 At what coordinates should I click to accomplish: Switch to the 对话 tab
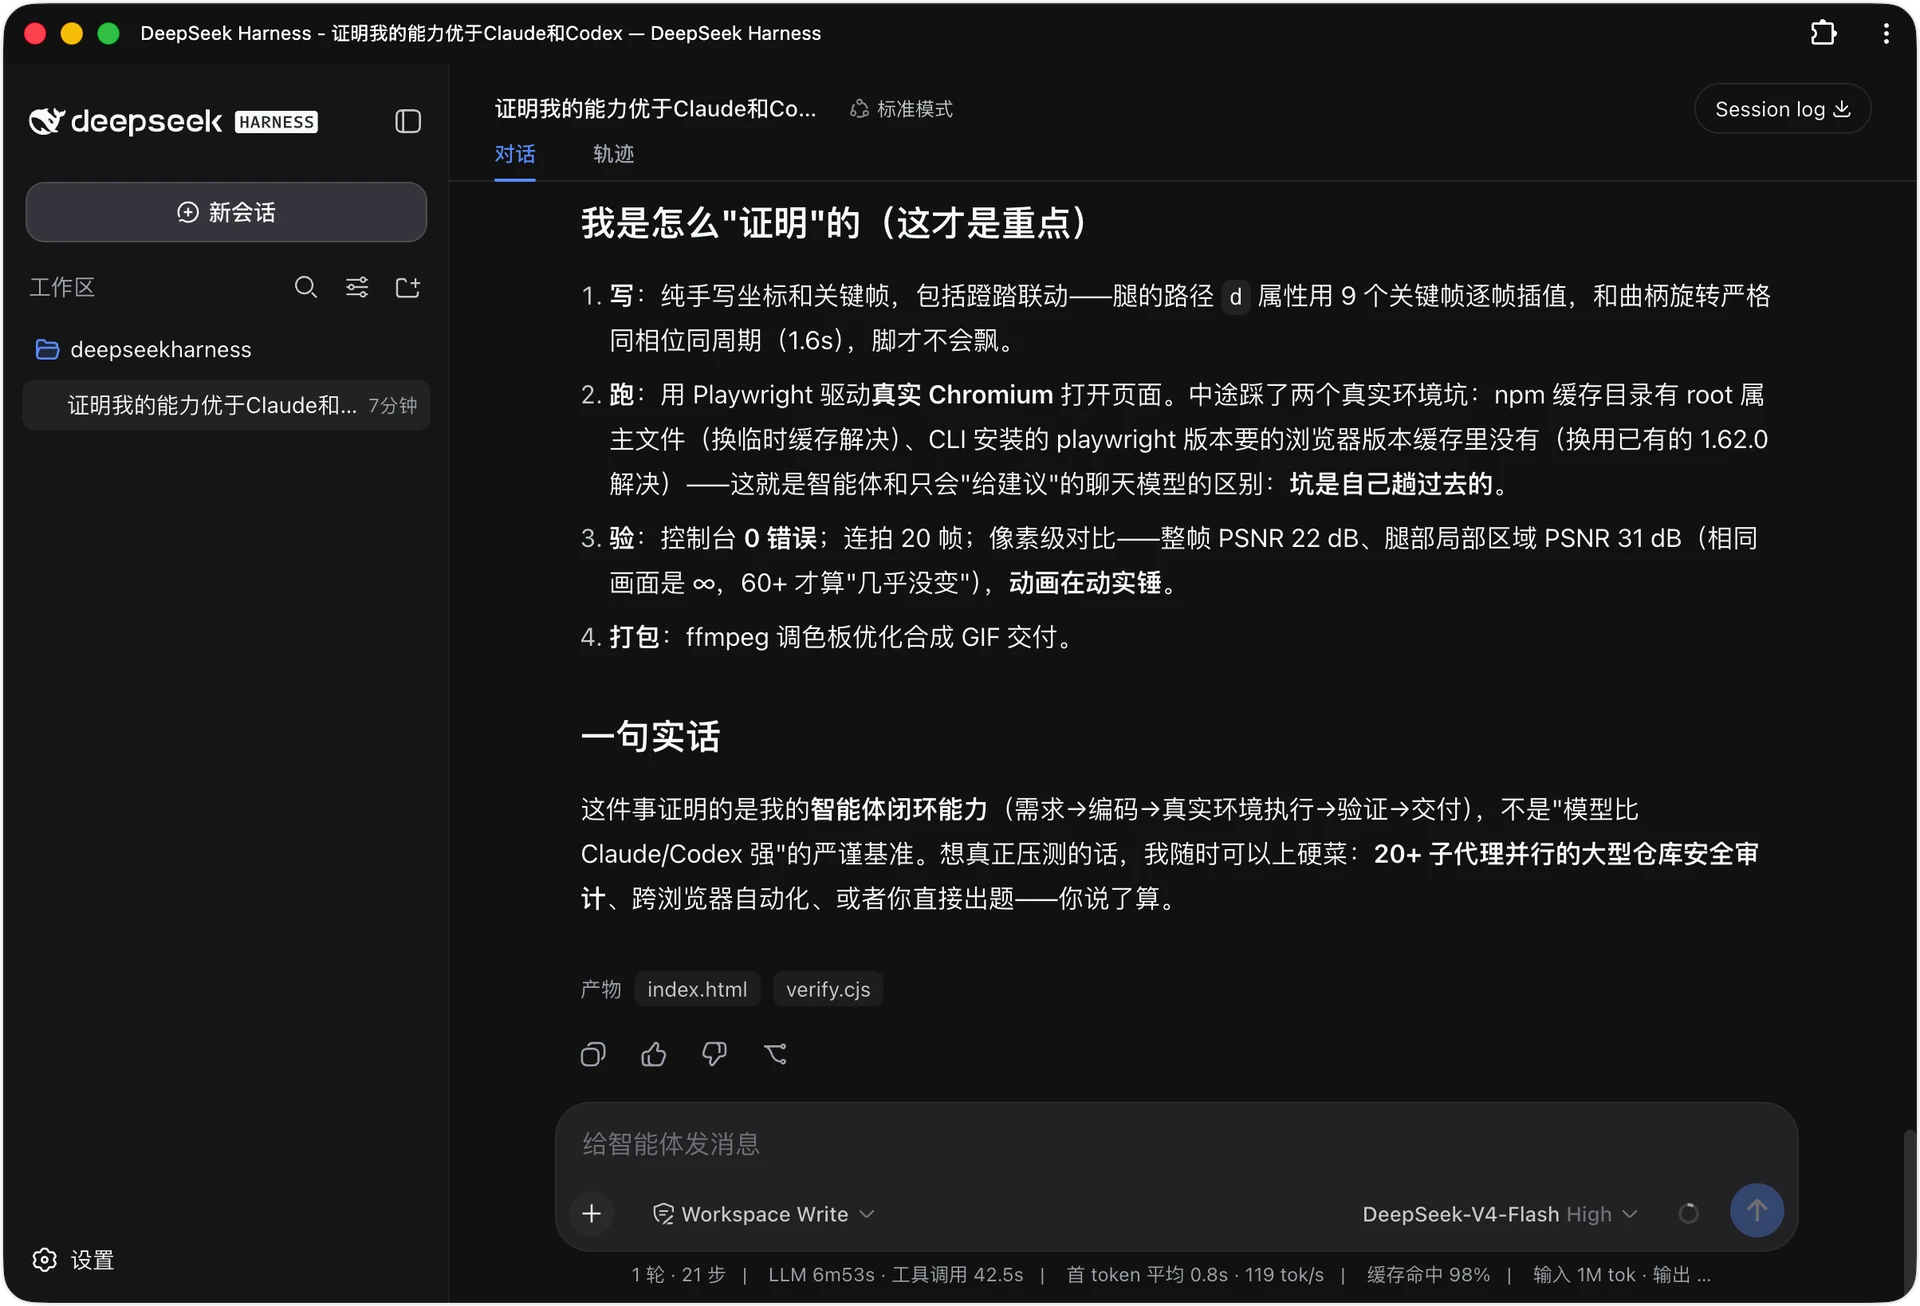tap(515, 154)
